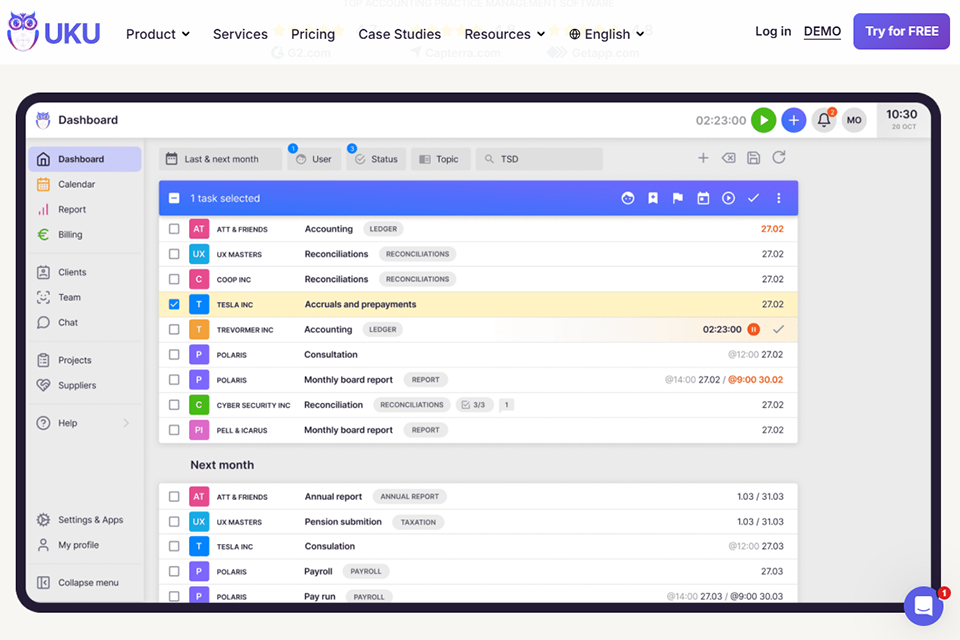The height and width of the screenshot is (640, 960).
Task: Open the MO user avatar
Action: (x=854, y=120)
